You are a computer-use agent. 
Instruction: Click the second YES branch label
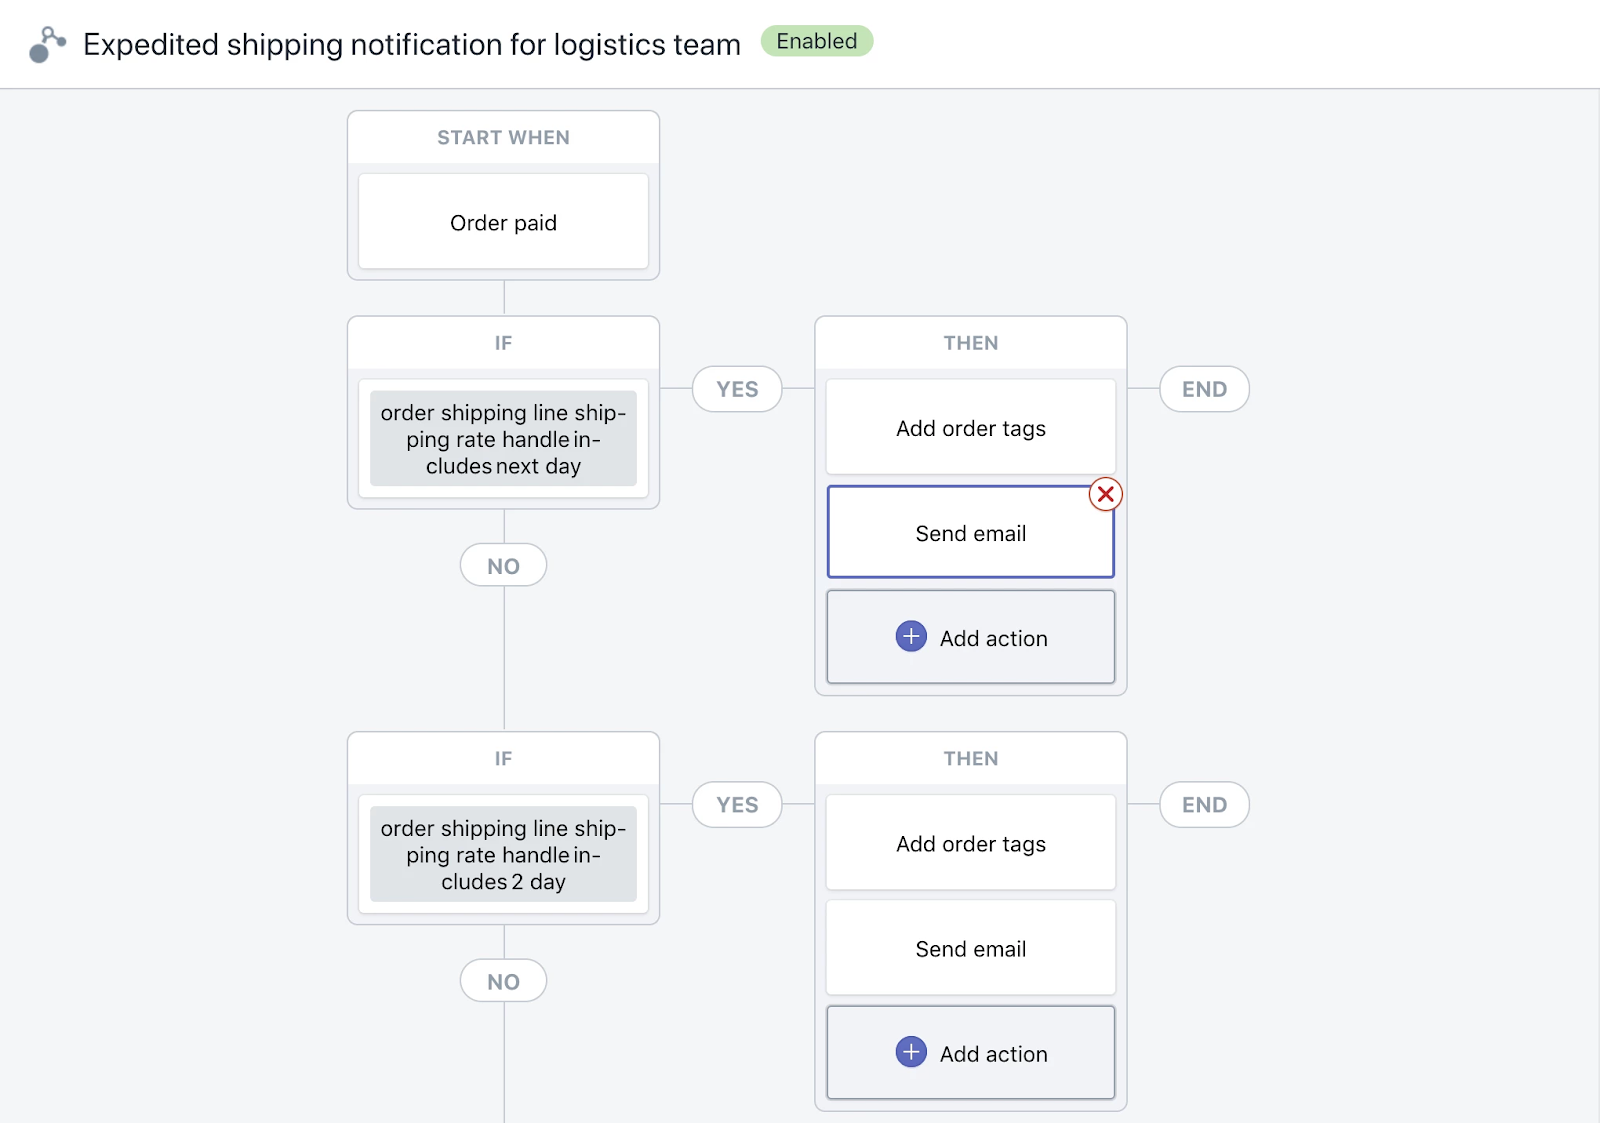tap(737, 805)
